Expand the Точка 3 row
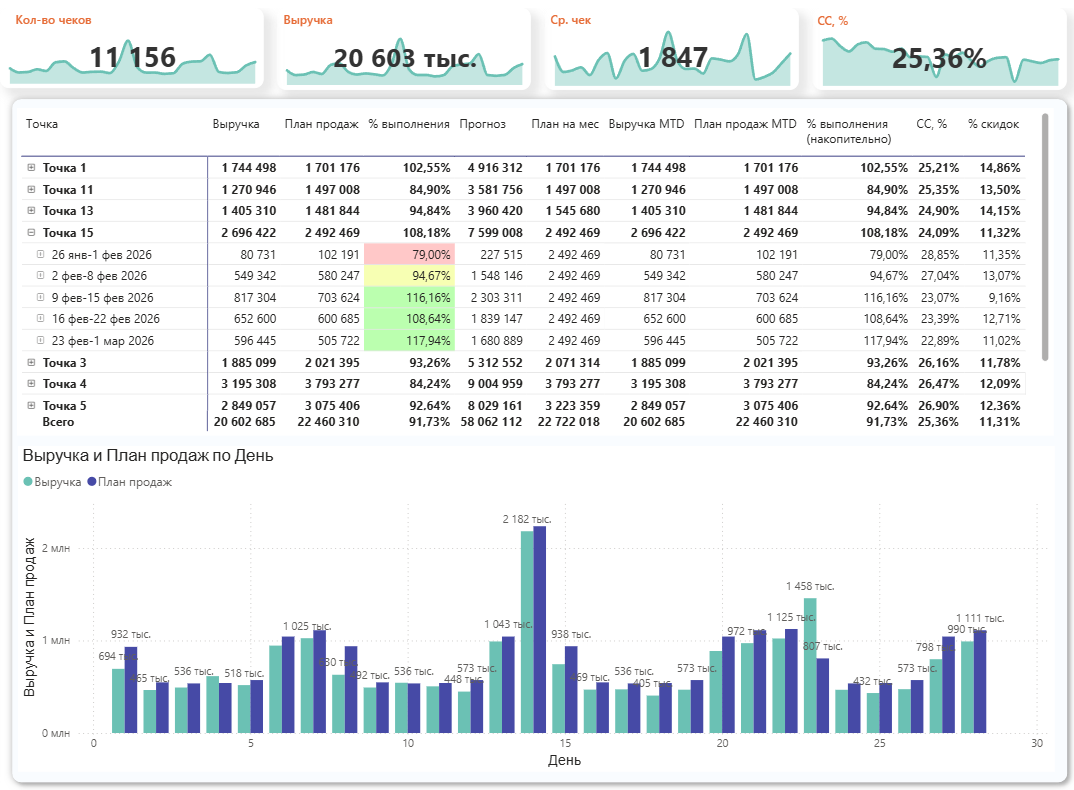 [x=31, y=362]
